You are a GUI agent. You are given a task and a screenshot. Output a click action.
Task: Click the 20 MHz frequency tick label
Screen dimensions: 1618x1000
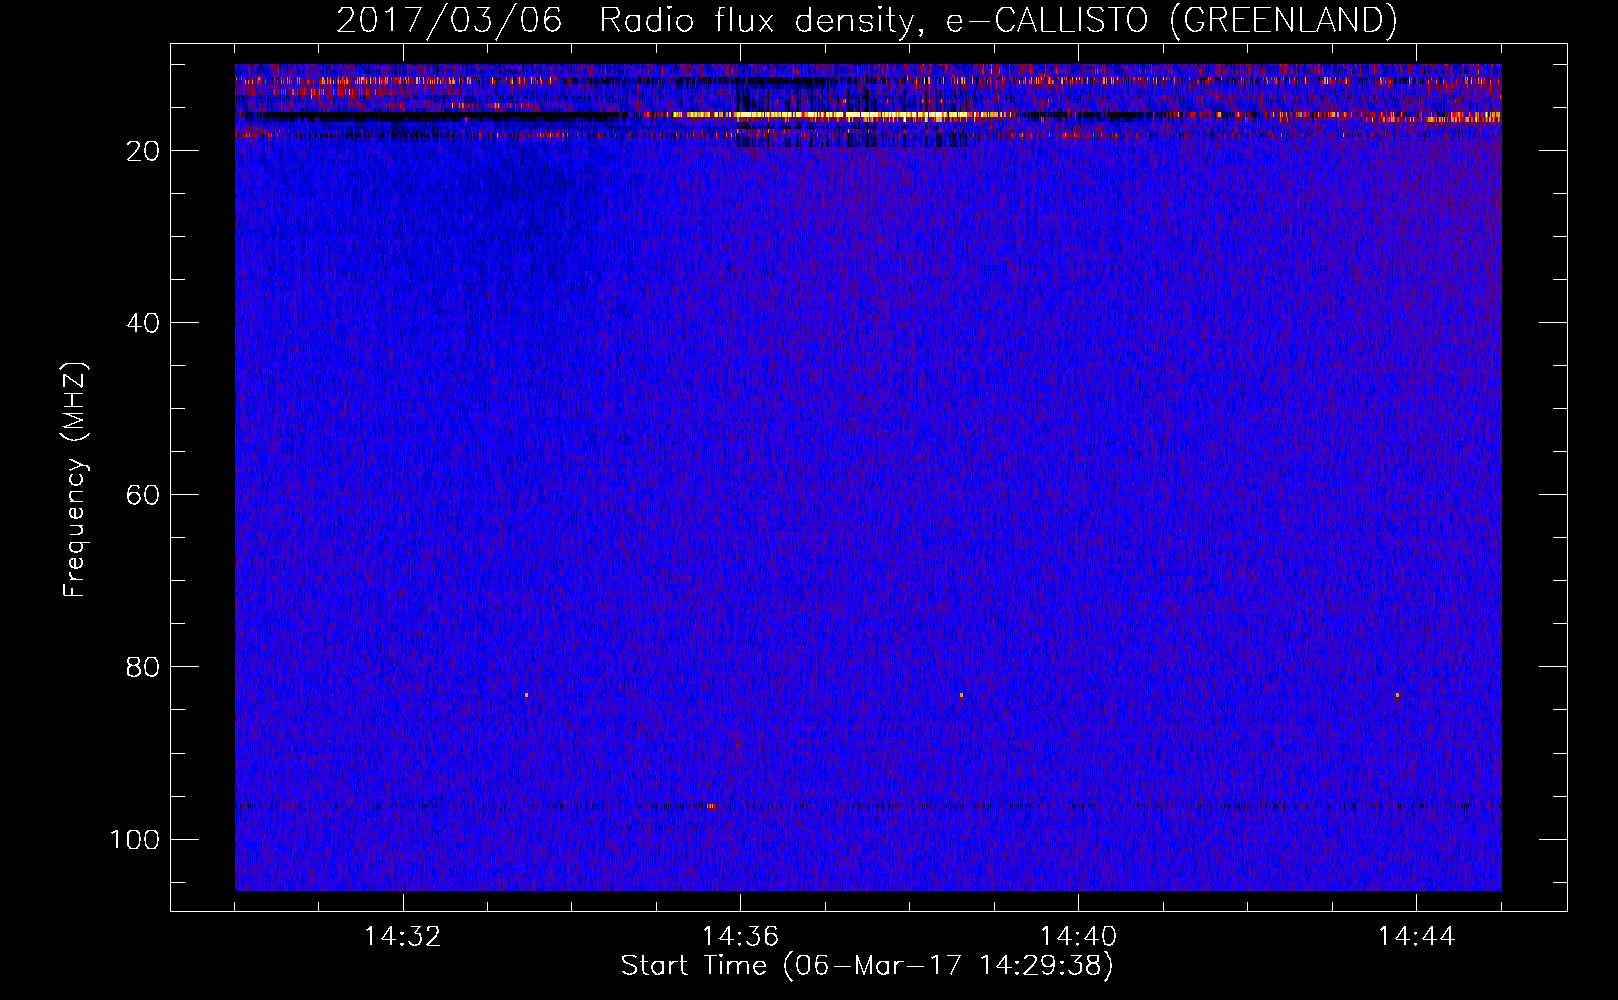click(x=143, y=151)
